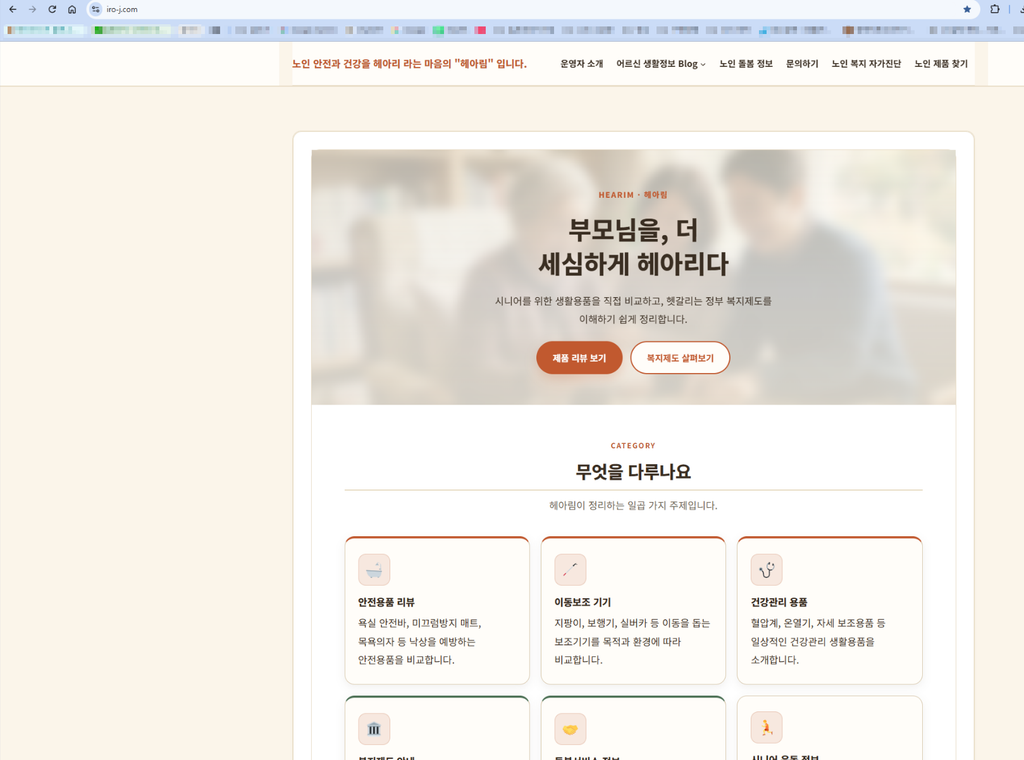The height and width of the screenshot is (760, 1024).
Task: Click the 일곱 가지 주제입니다 subtitle text
Action: point(633,505)
